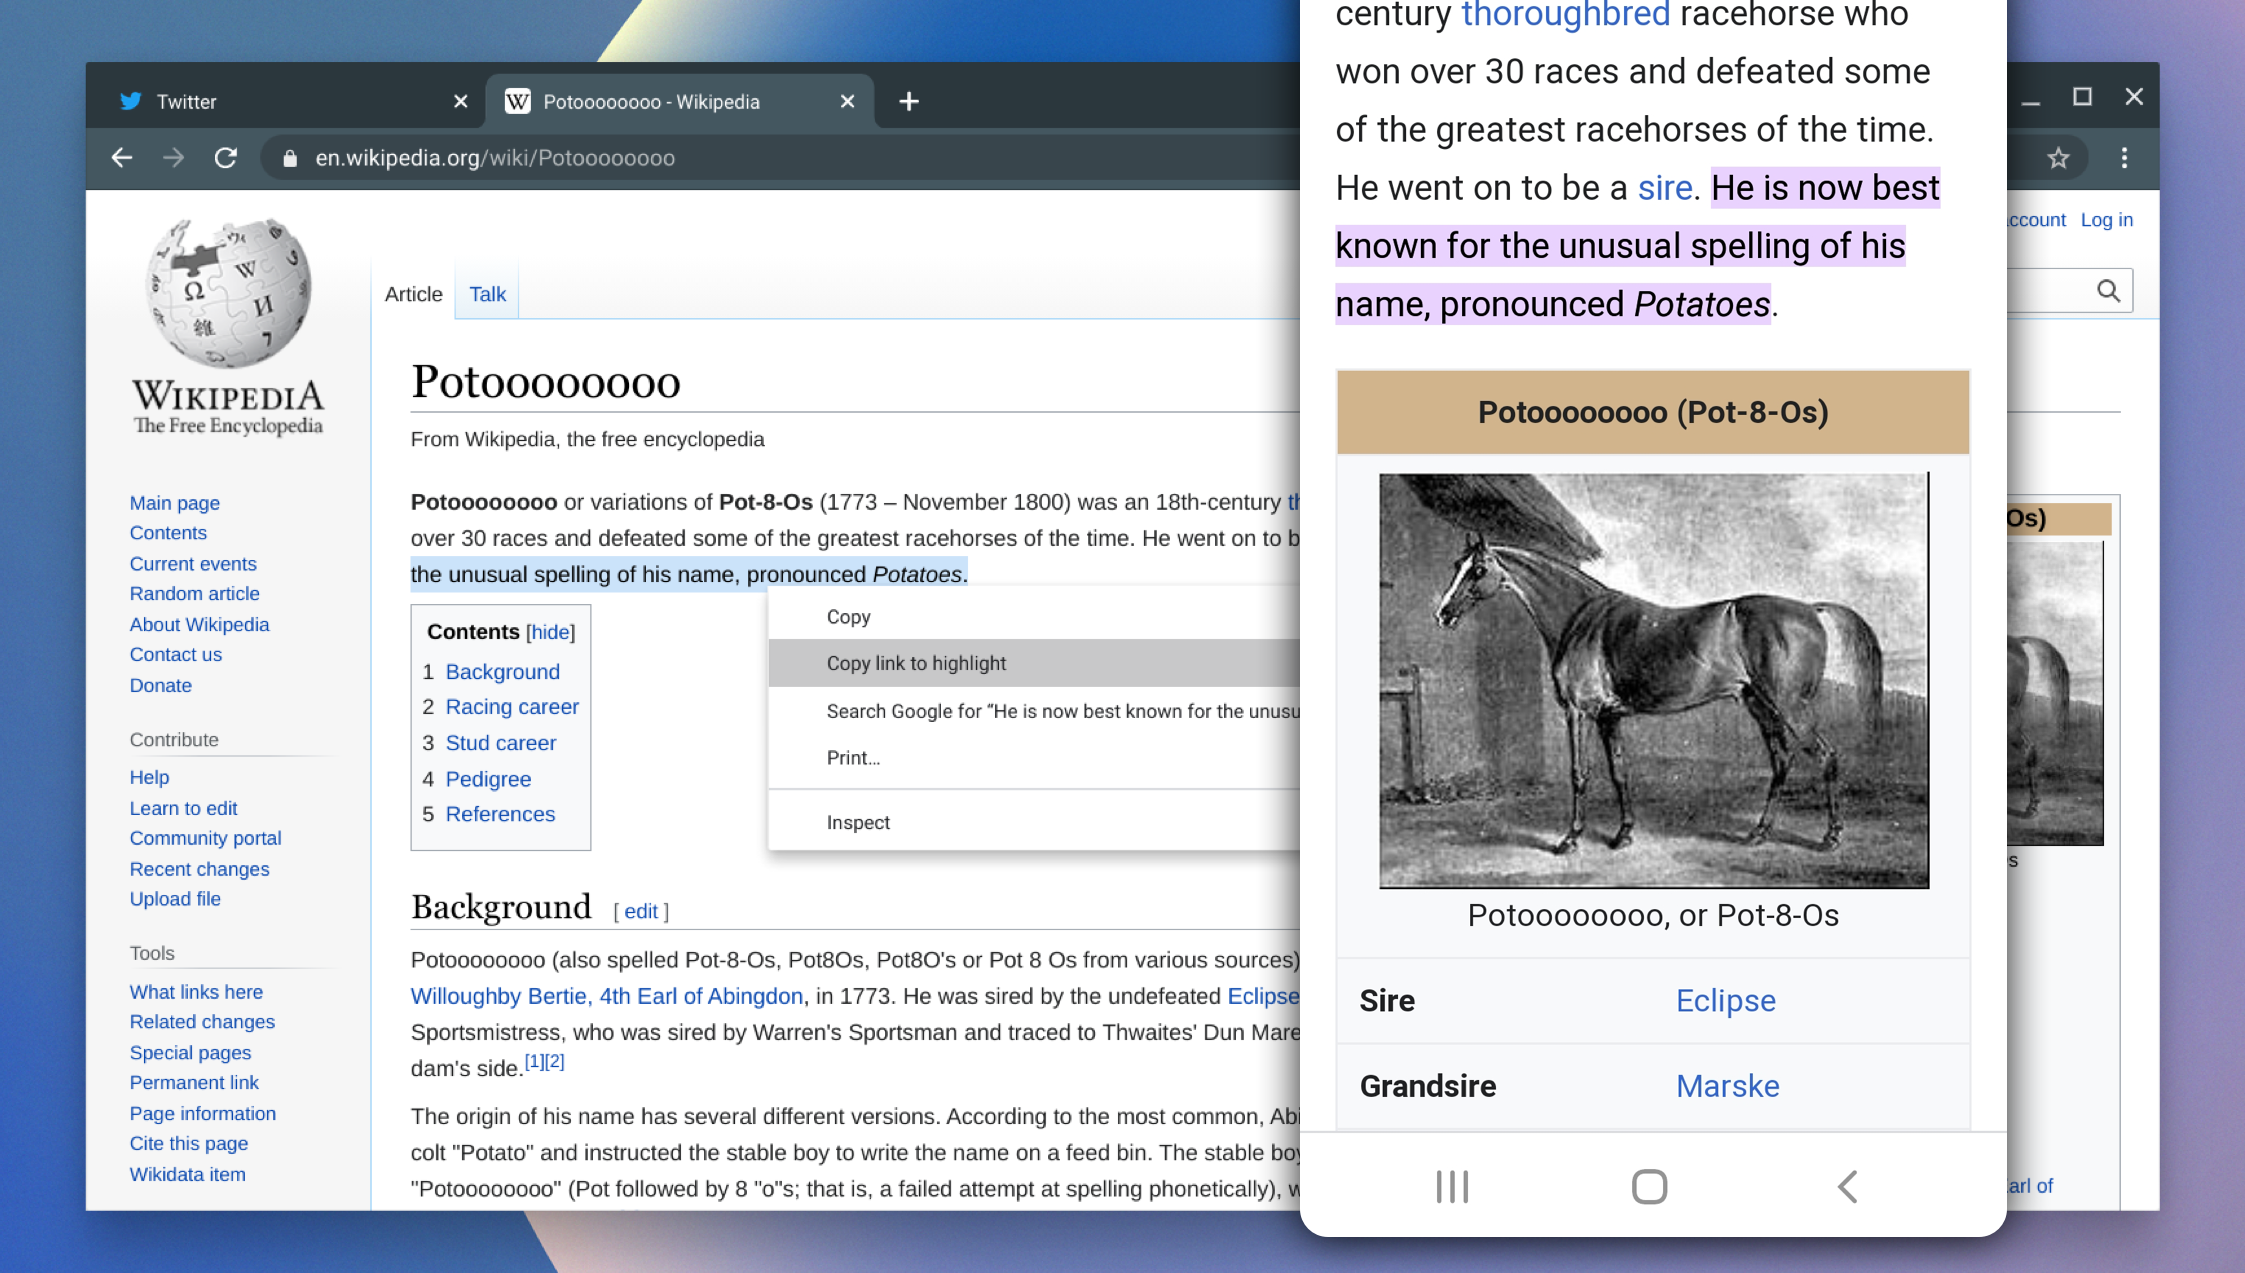Click Random article in sidebar

(194, 593)
